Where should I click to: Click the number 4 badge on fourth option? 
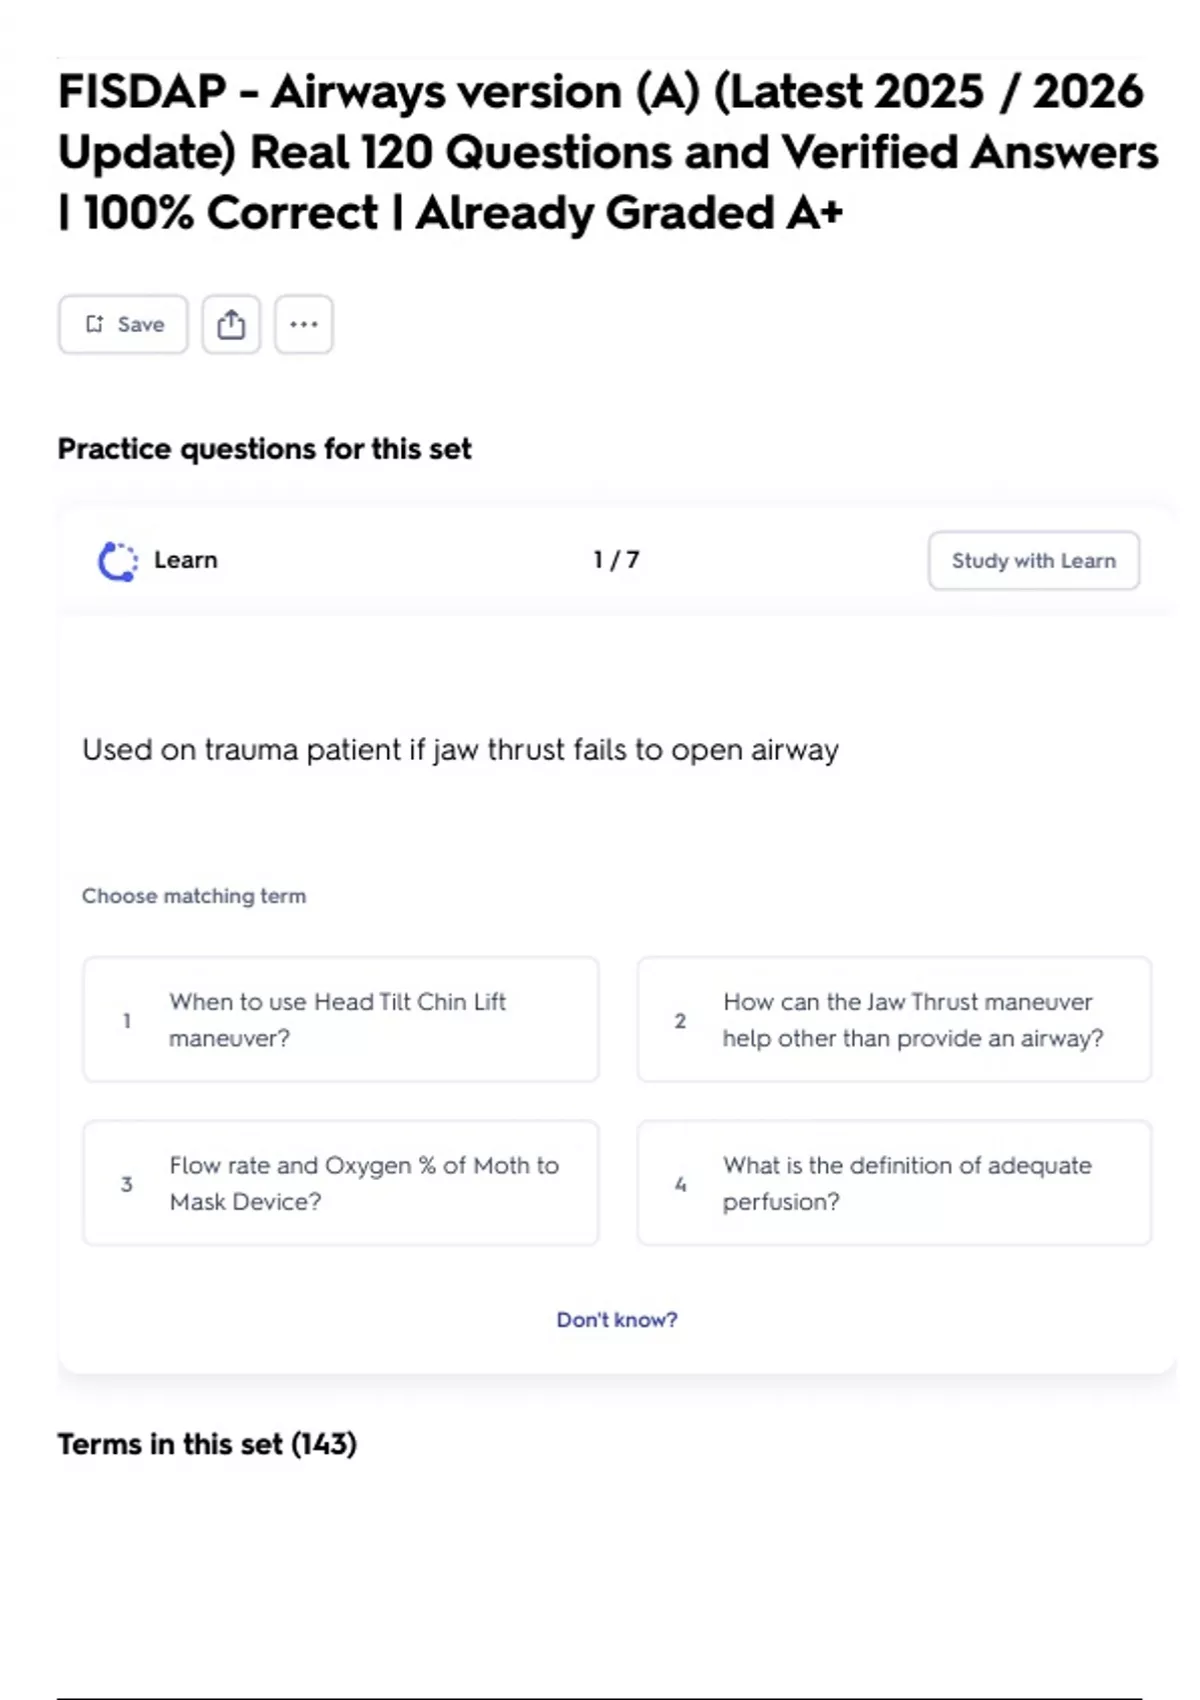680,1184
